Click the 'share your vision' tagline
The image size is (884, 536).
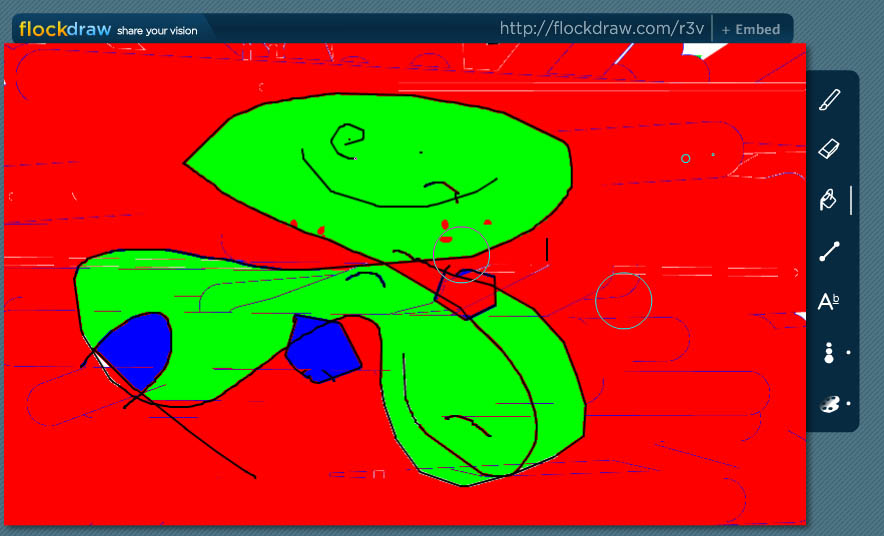[x=157, y=30]
